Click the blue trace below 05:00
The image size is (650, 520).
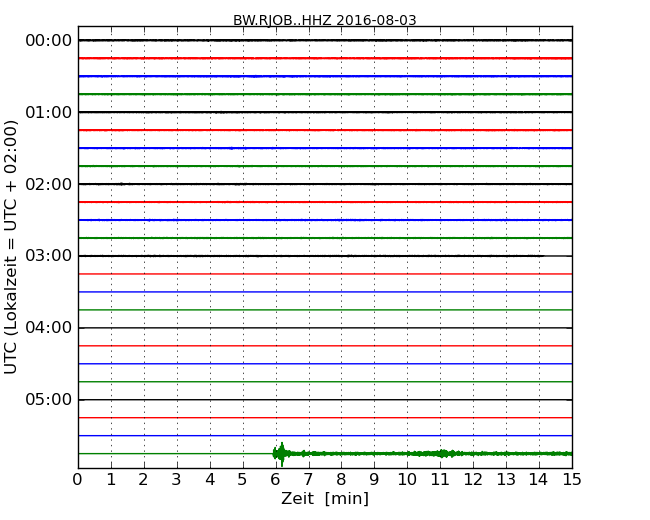pos(325,436)
